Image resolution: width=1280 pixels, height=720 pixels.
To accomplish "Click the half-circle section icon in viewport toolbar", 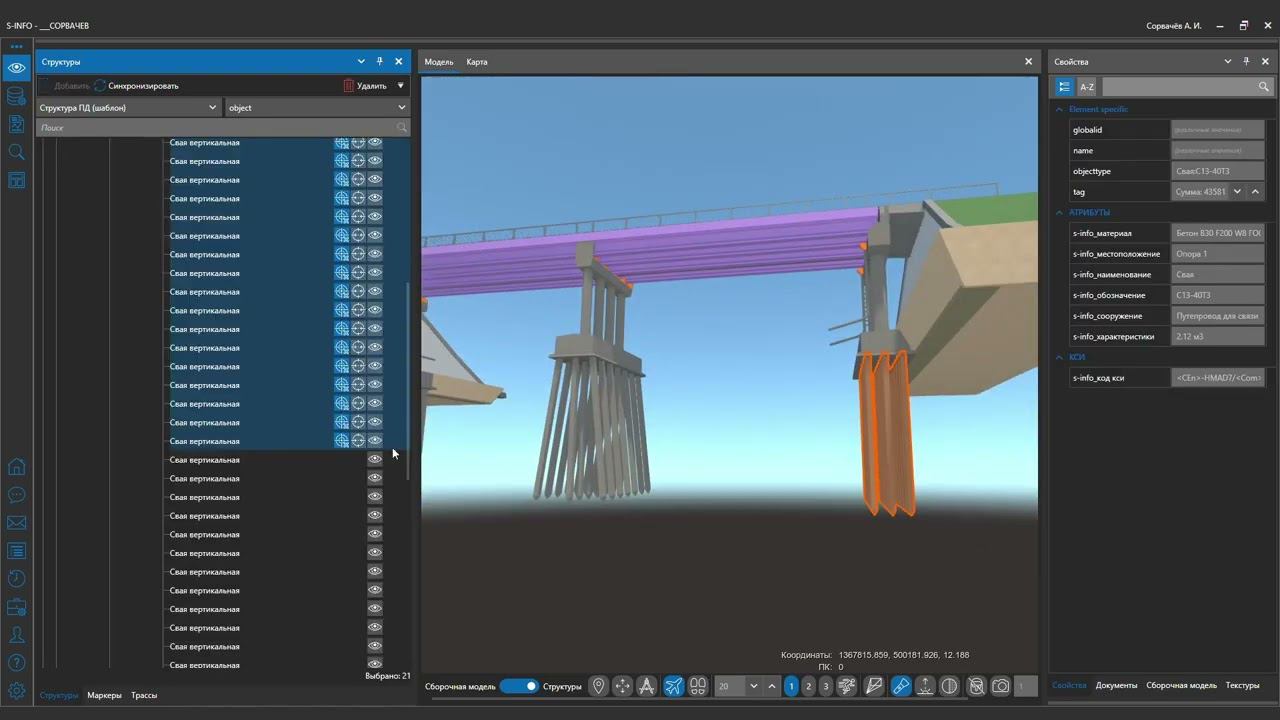I will tap(949, 686).
